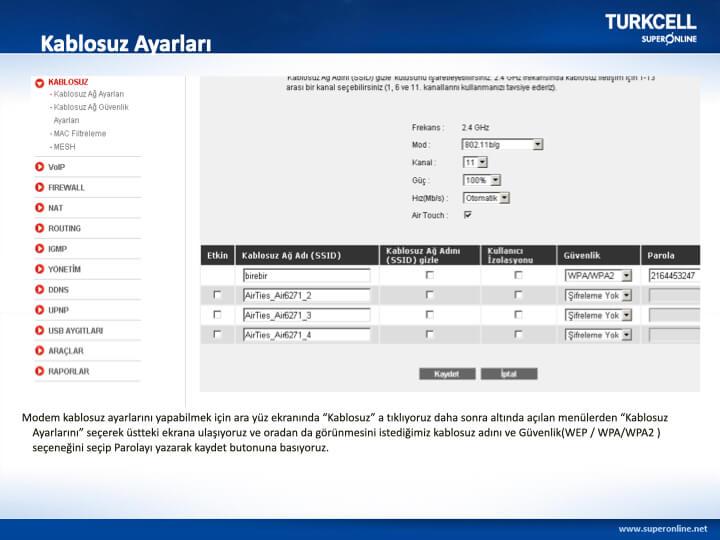This screenshot has height=540, width=720.
Task: Check hide SSID for the birebir network
Action: click(x=430, y=275)
